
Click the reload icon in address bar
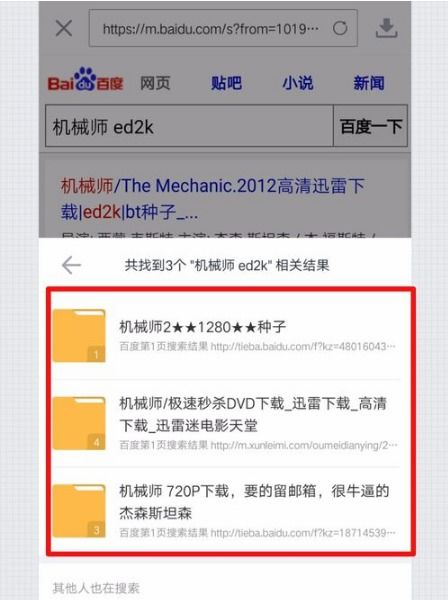tap(340, 28)
